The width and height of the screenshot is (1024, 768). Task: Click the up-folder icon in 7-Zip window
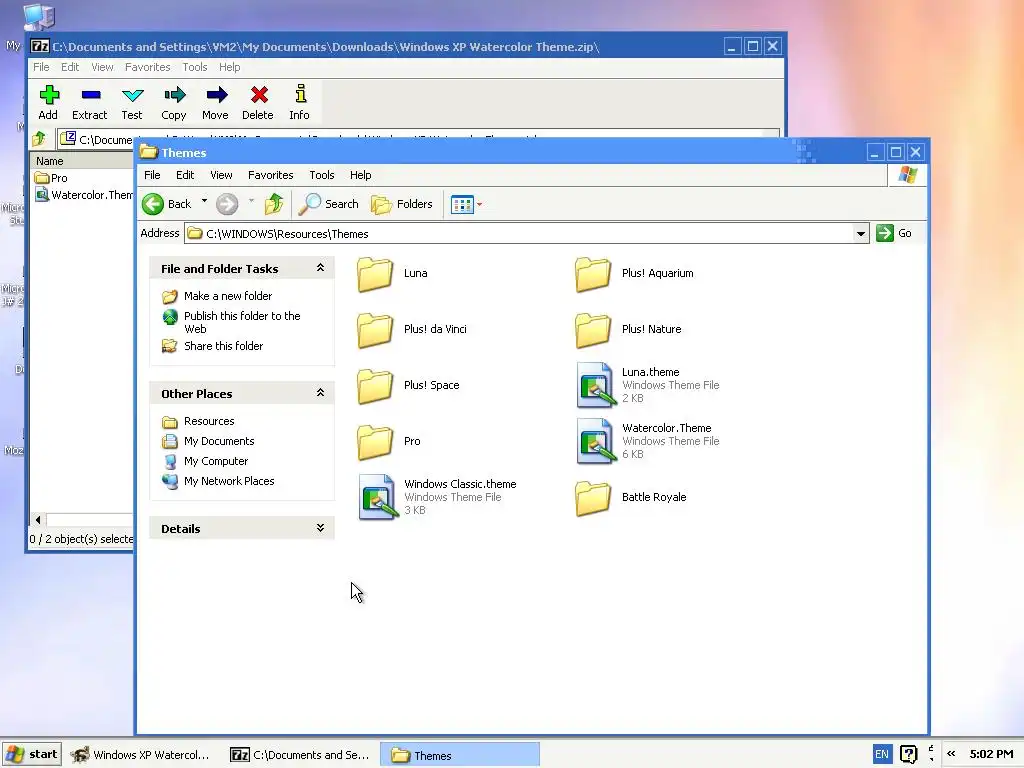click(x=39, y=138)
